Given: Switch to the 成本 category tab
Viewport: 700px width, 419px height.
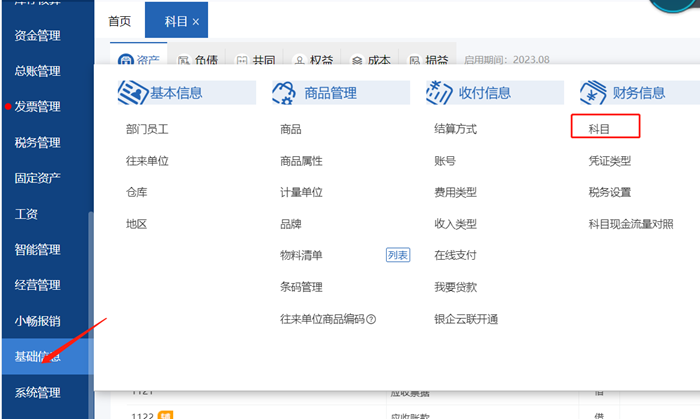Looking at the screenshot, I should (x=370, y=60).
